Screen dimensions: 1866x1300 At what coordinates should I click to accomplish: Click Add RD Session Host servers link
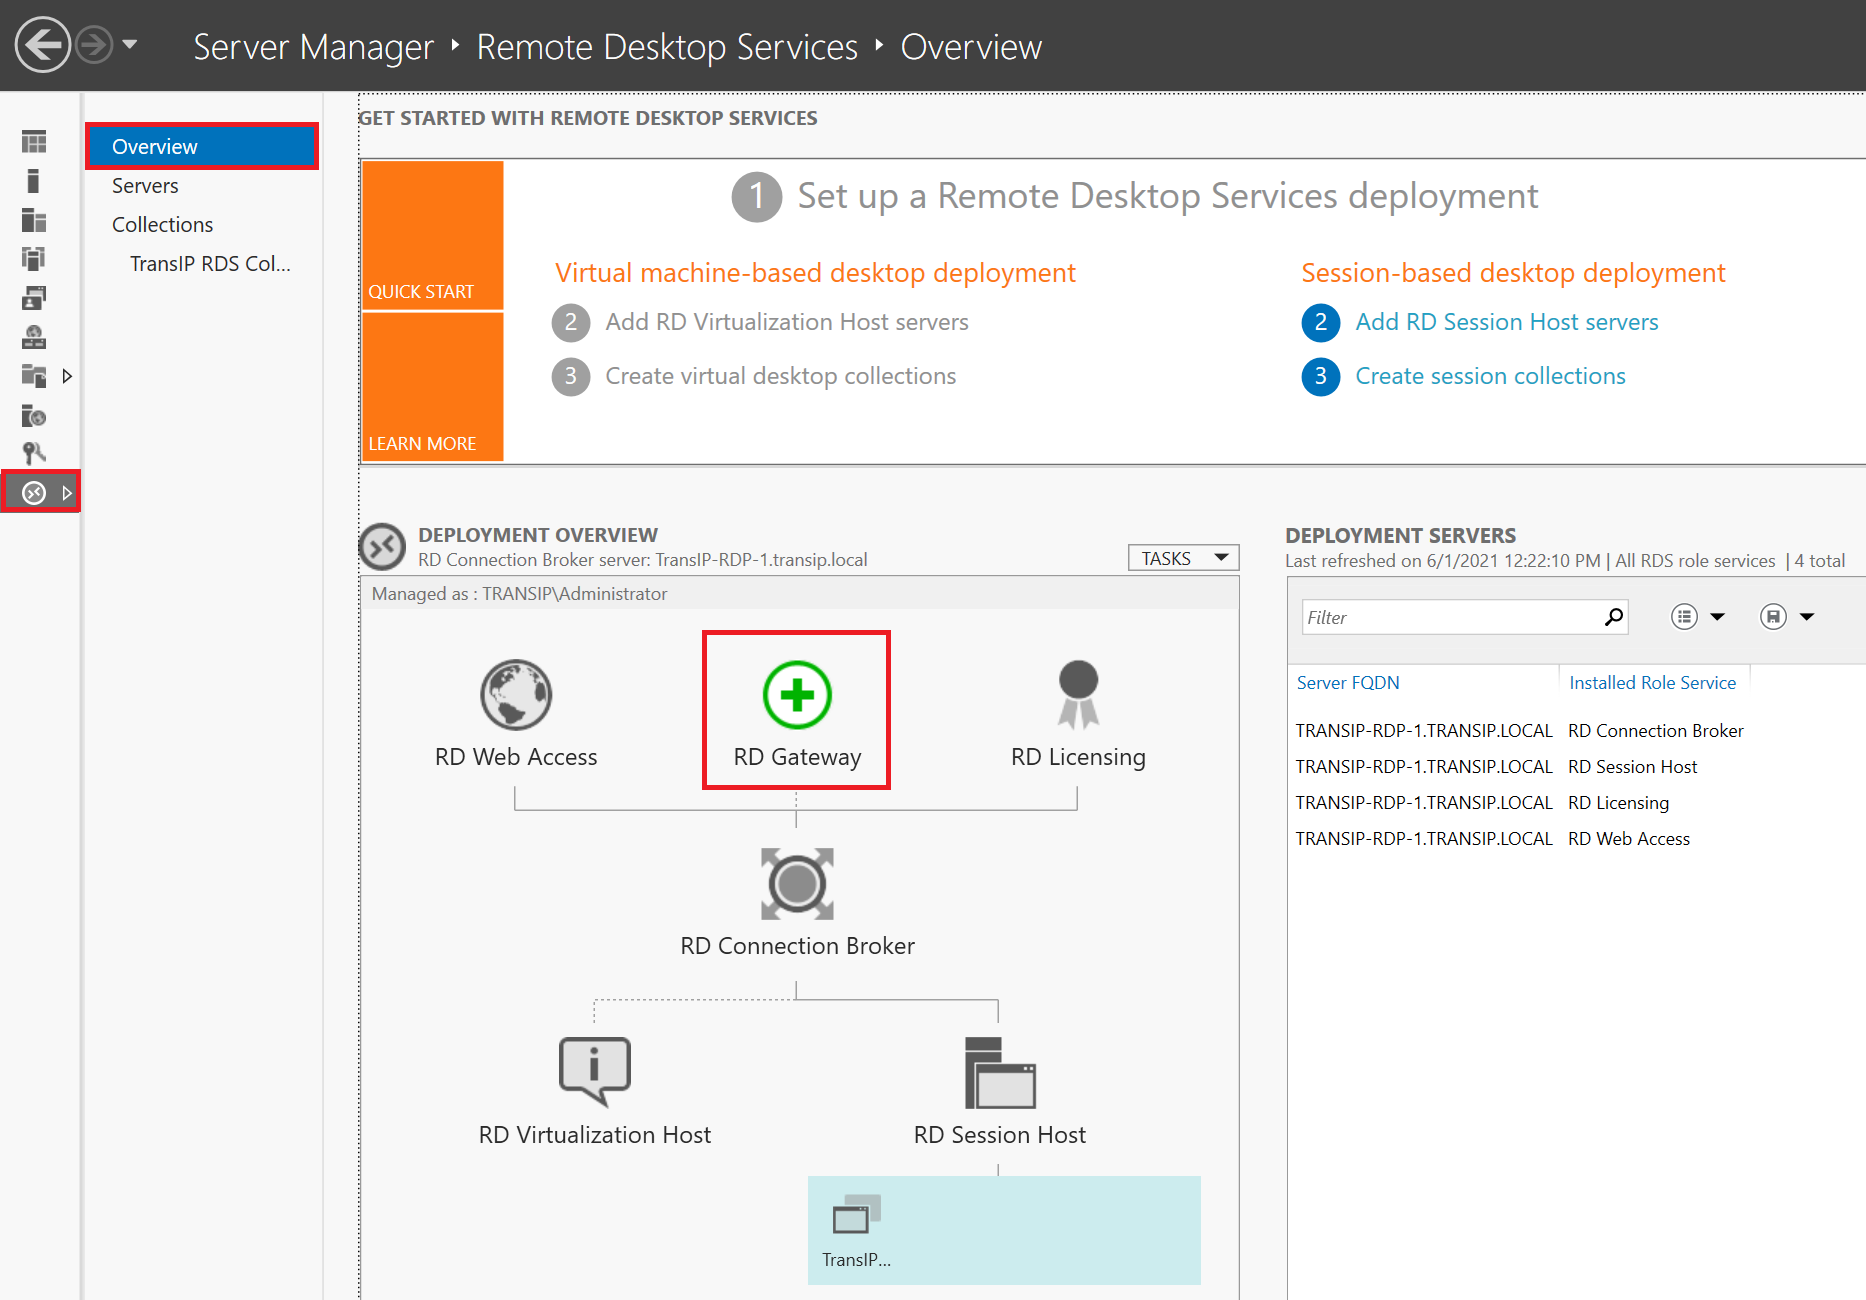point(1506,322)
